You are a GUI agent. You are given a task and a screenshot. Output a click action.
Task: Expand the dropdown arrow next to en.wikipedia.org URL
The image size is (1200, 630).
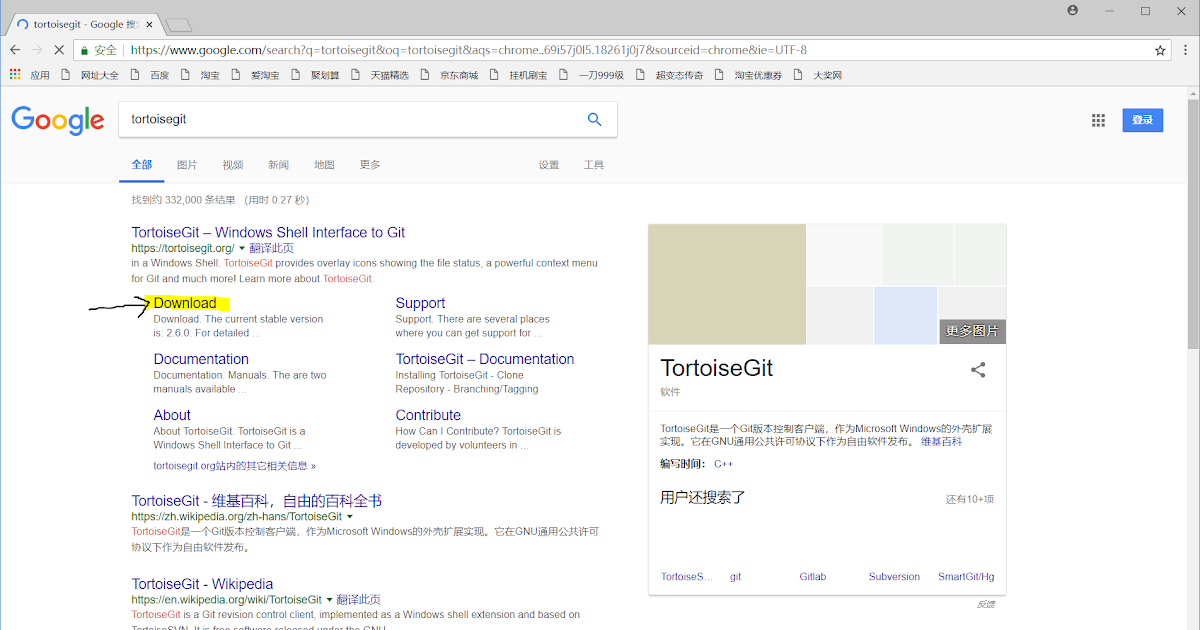click(x=329, y=600)
